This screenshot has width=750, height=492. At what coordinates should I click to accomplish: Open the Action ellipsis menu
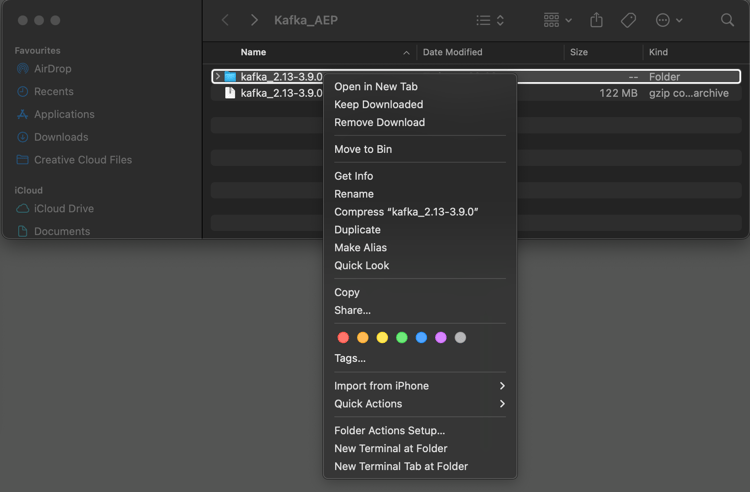point(668,20)
